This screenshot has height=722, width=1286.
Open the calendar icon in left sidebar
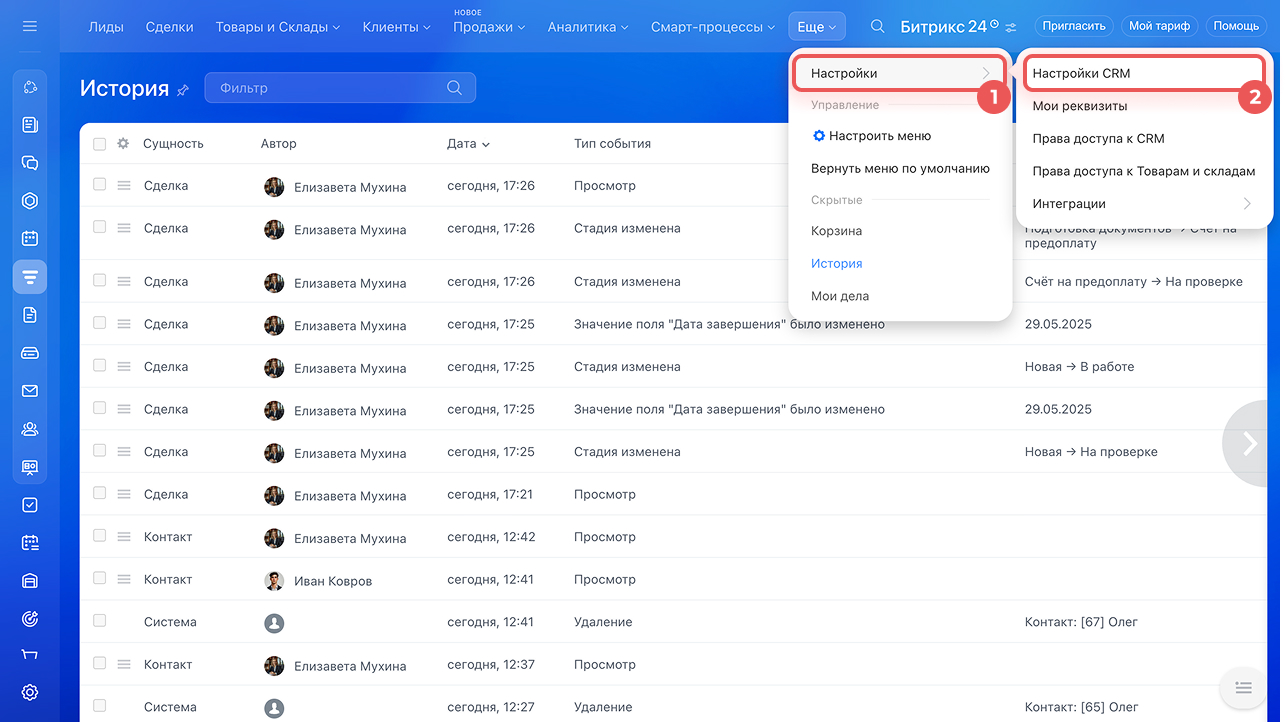30,239
